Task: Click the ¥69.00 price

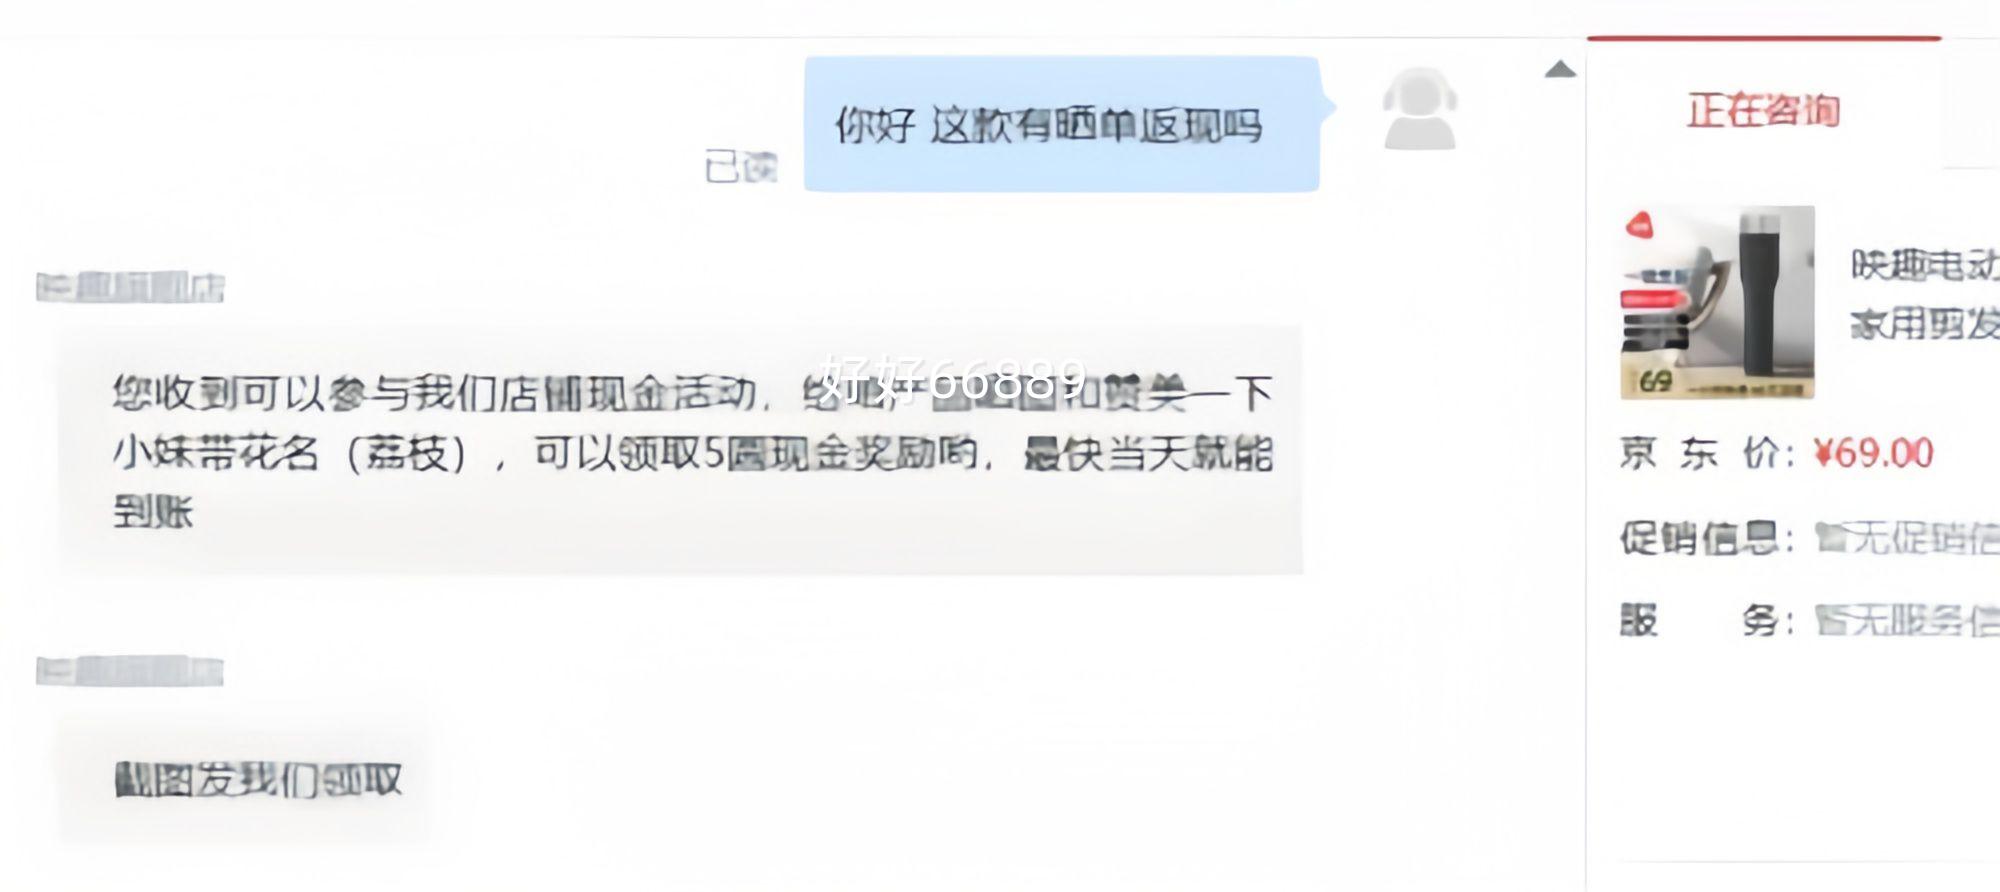Action: pos(1873,453)
